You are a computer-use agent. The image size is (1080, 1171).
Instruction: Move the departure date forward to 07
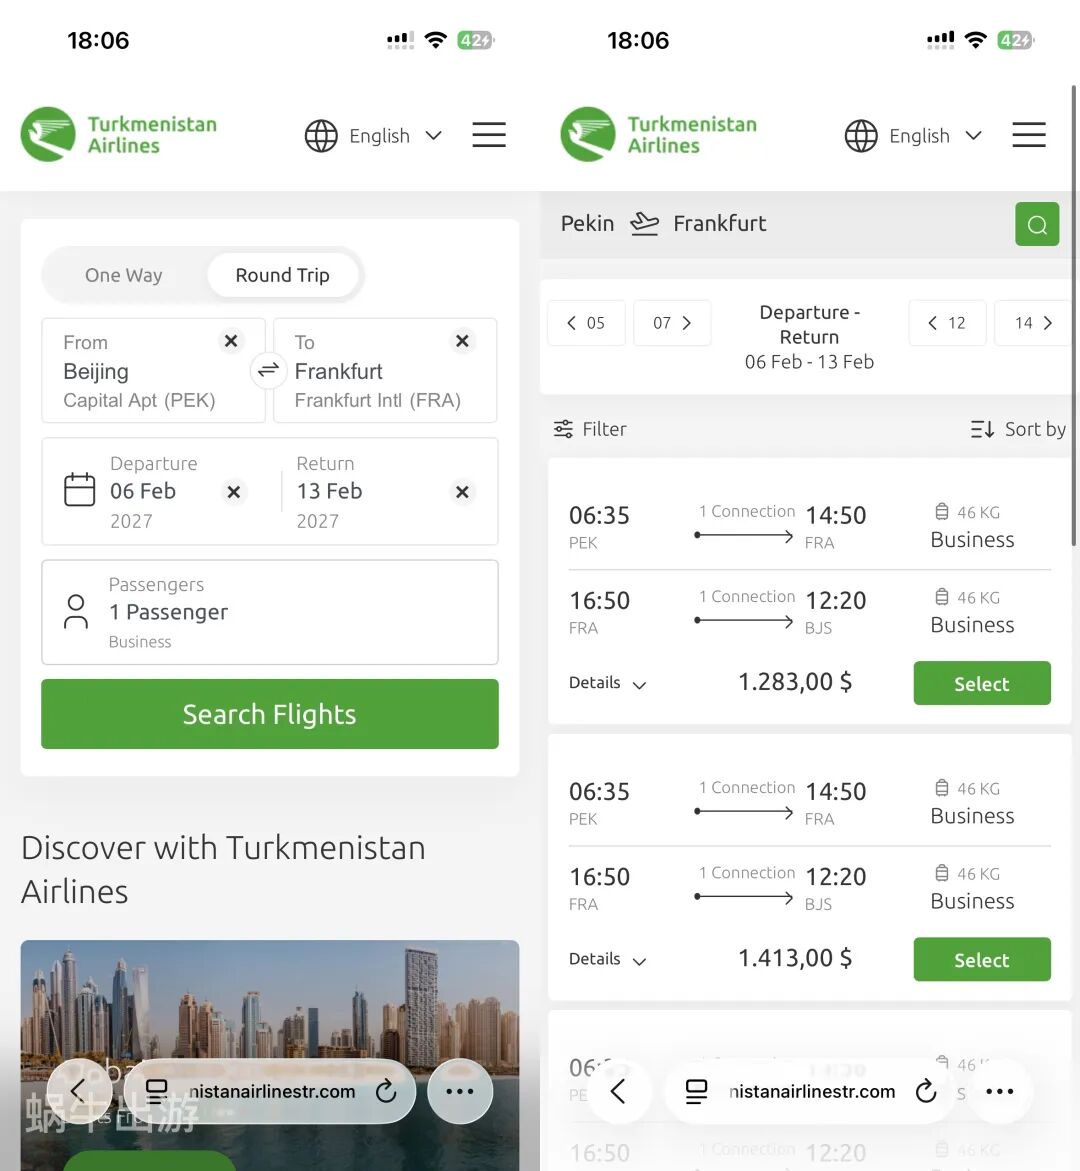coord(672,323)
